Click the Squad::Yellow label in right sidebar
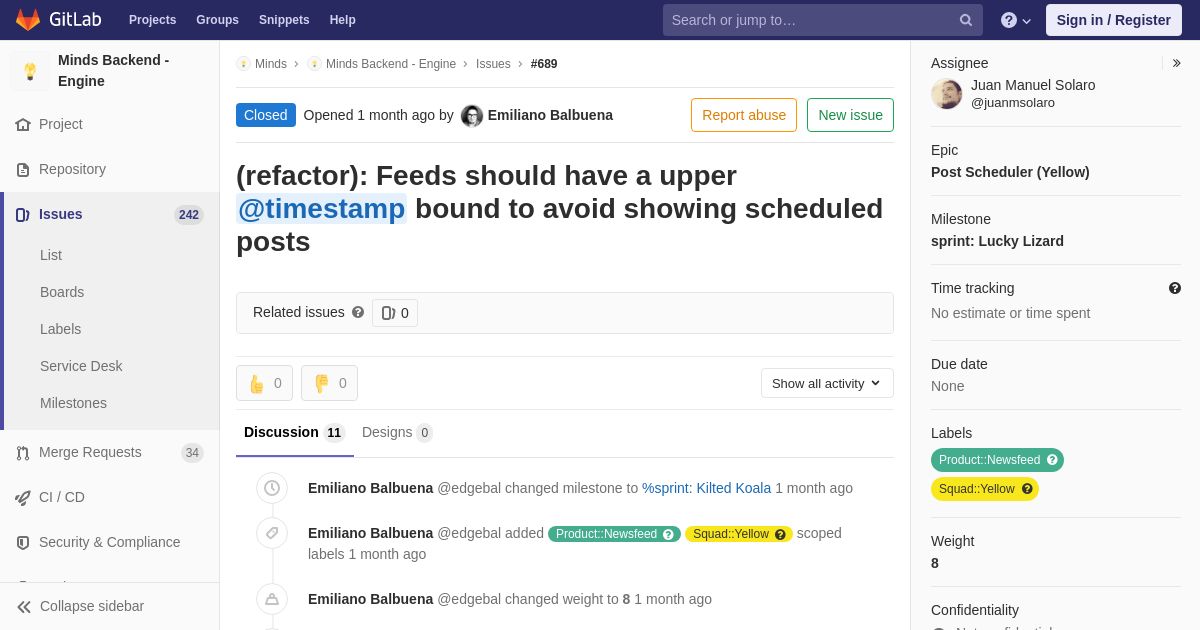The image size is (1200, 630). [985, 489]
